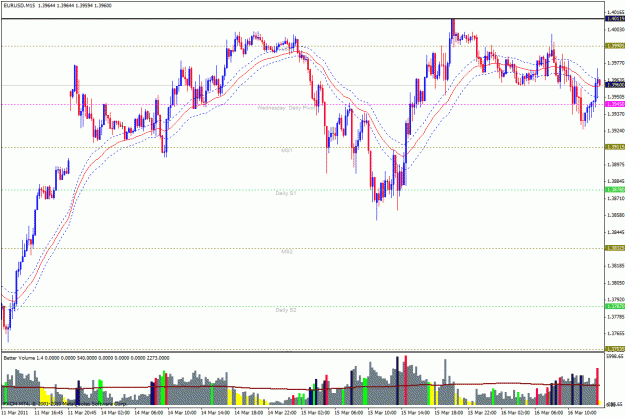Click the olive MS2 price tag

(x=615, y=248)
